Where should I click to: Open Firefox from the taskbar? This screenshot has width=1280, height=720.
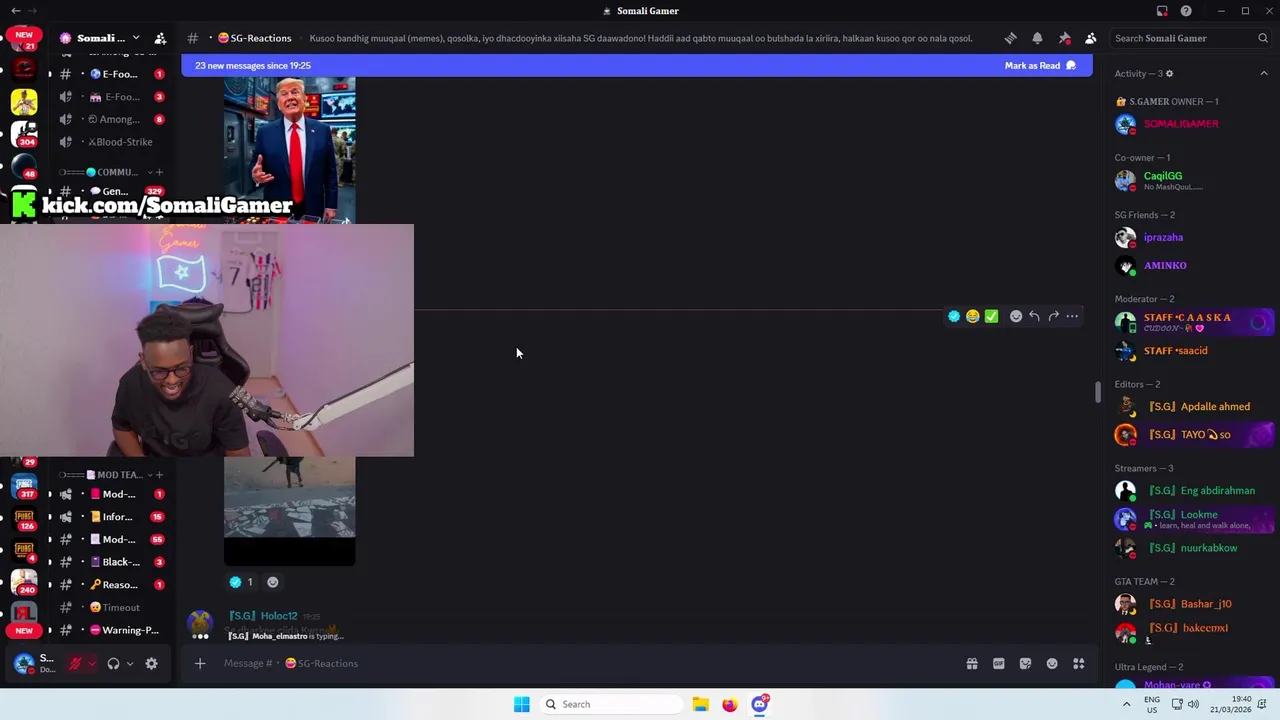coord(730,704)
